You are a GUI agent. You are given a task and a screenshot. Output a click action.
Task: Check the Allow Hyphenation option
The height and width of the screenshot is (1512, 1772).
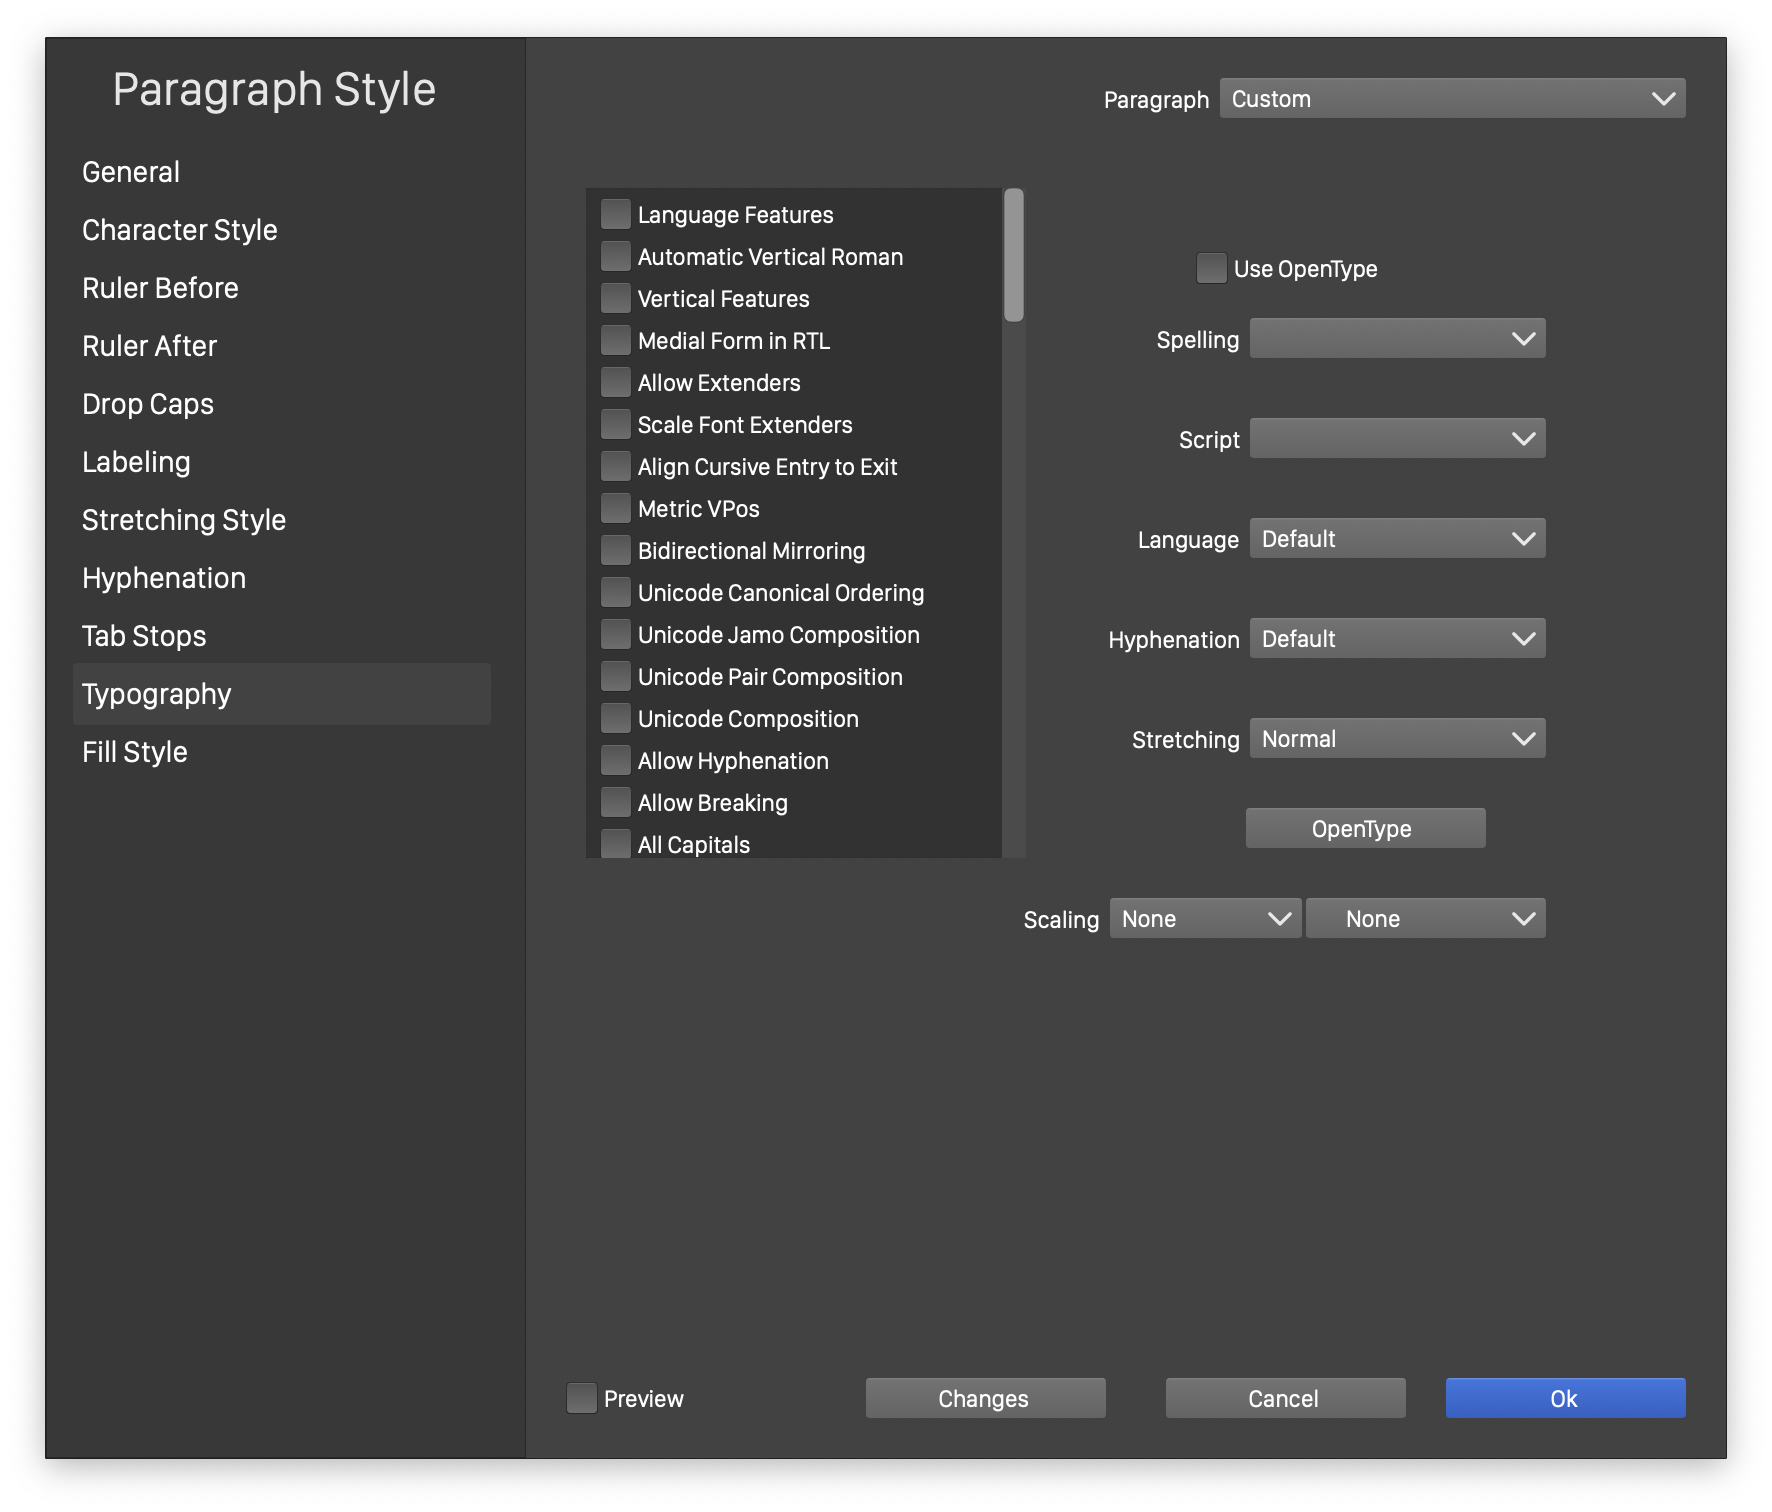[615, 760]
